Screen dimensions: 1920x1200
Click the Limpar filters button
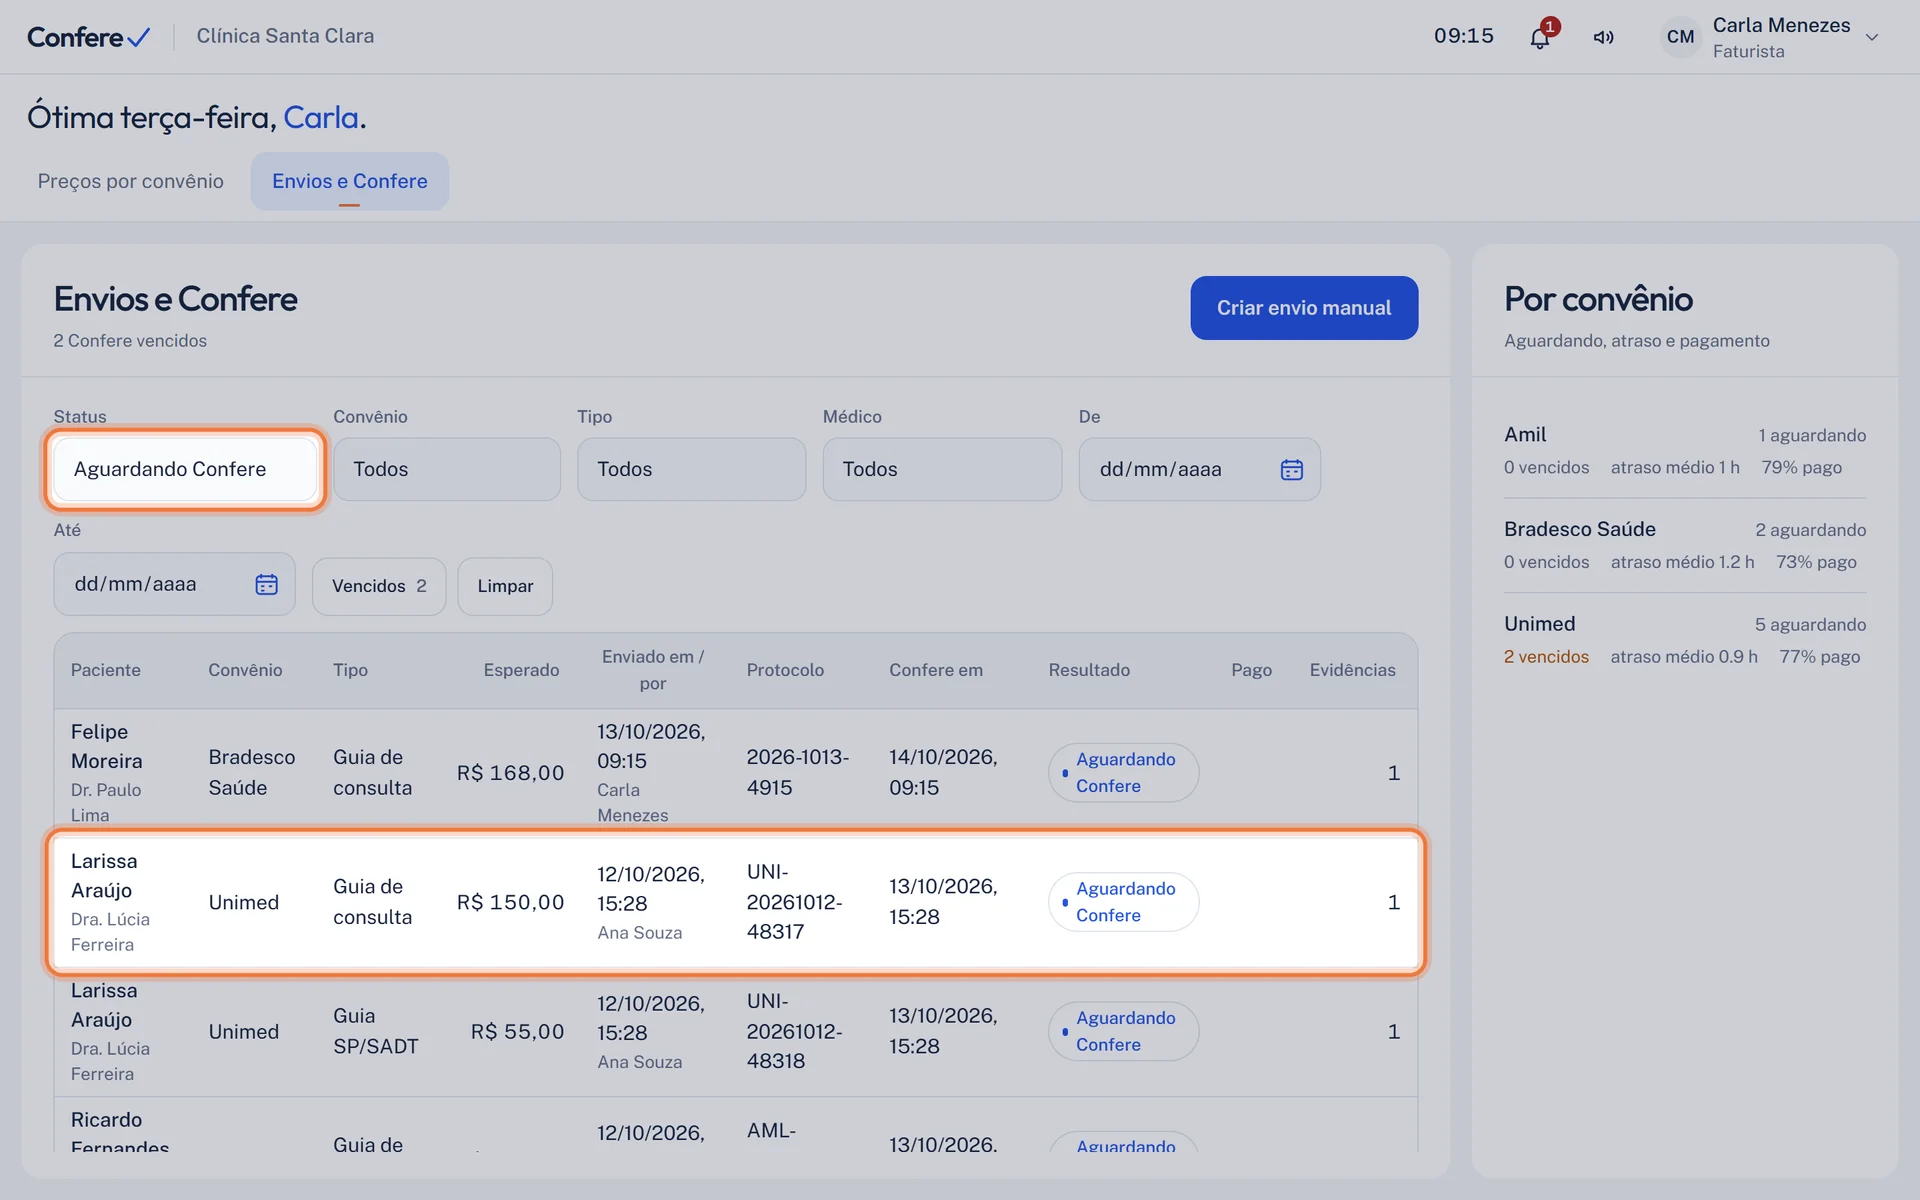505,586
